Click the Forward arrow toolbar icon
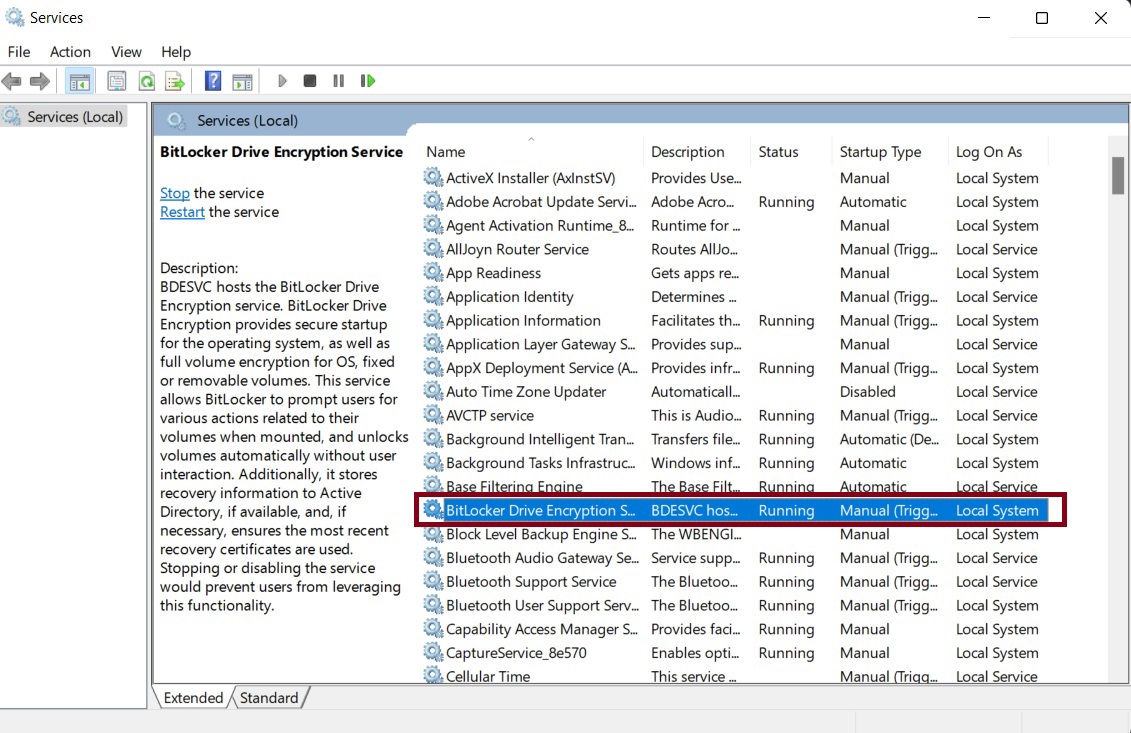The width and height of the screenshot is (1131, 733). (x=40, y=81)
